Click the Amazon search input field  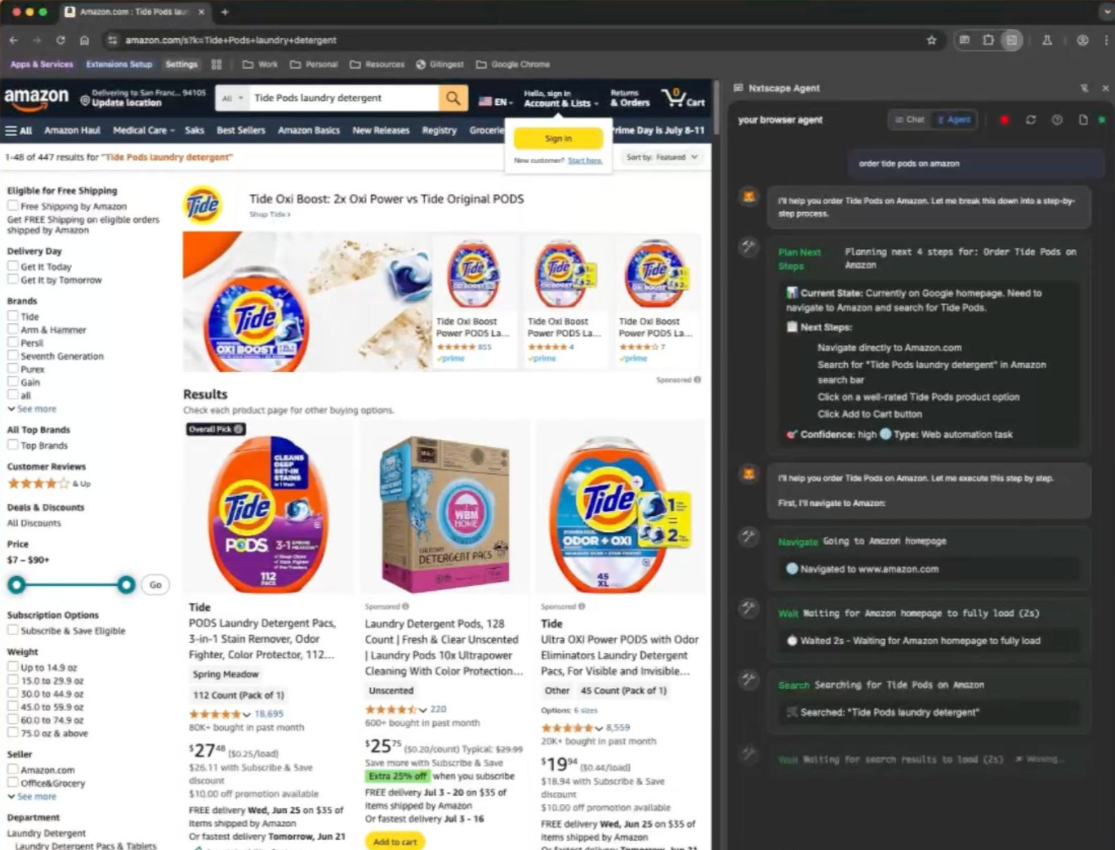[x=343, y=98]
